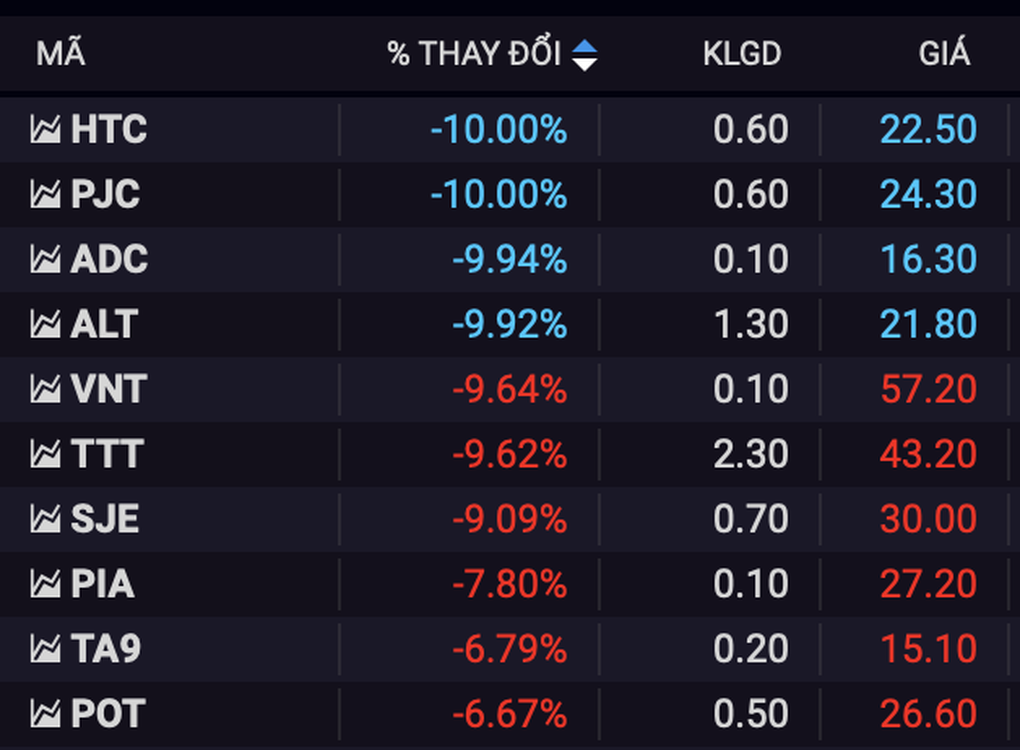Click the chart icon beside VNT
Image resolution: width=1020 pixels, height=750 pixels.
coord(45,389)
